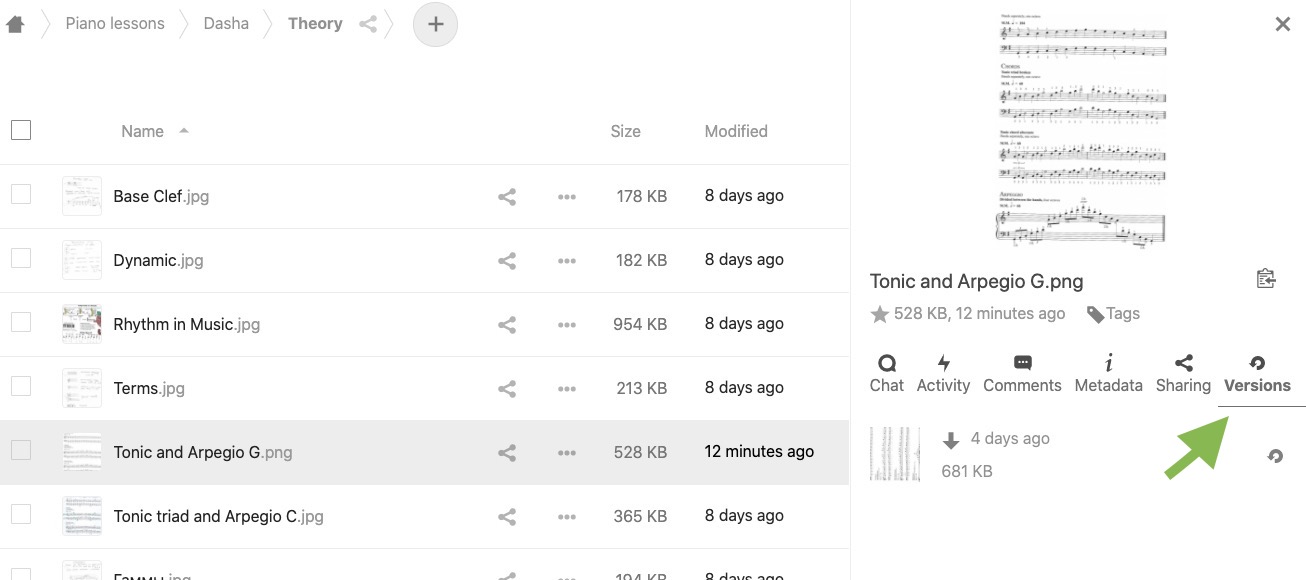The image size is (1306, 580).
Task: Click the Rhythm in Music.jpg thumbnail
Action: click(82, 324)
